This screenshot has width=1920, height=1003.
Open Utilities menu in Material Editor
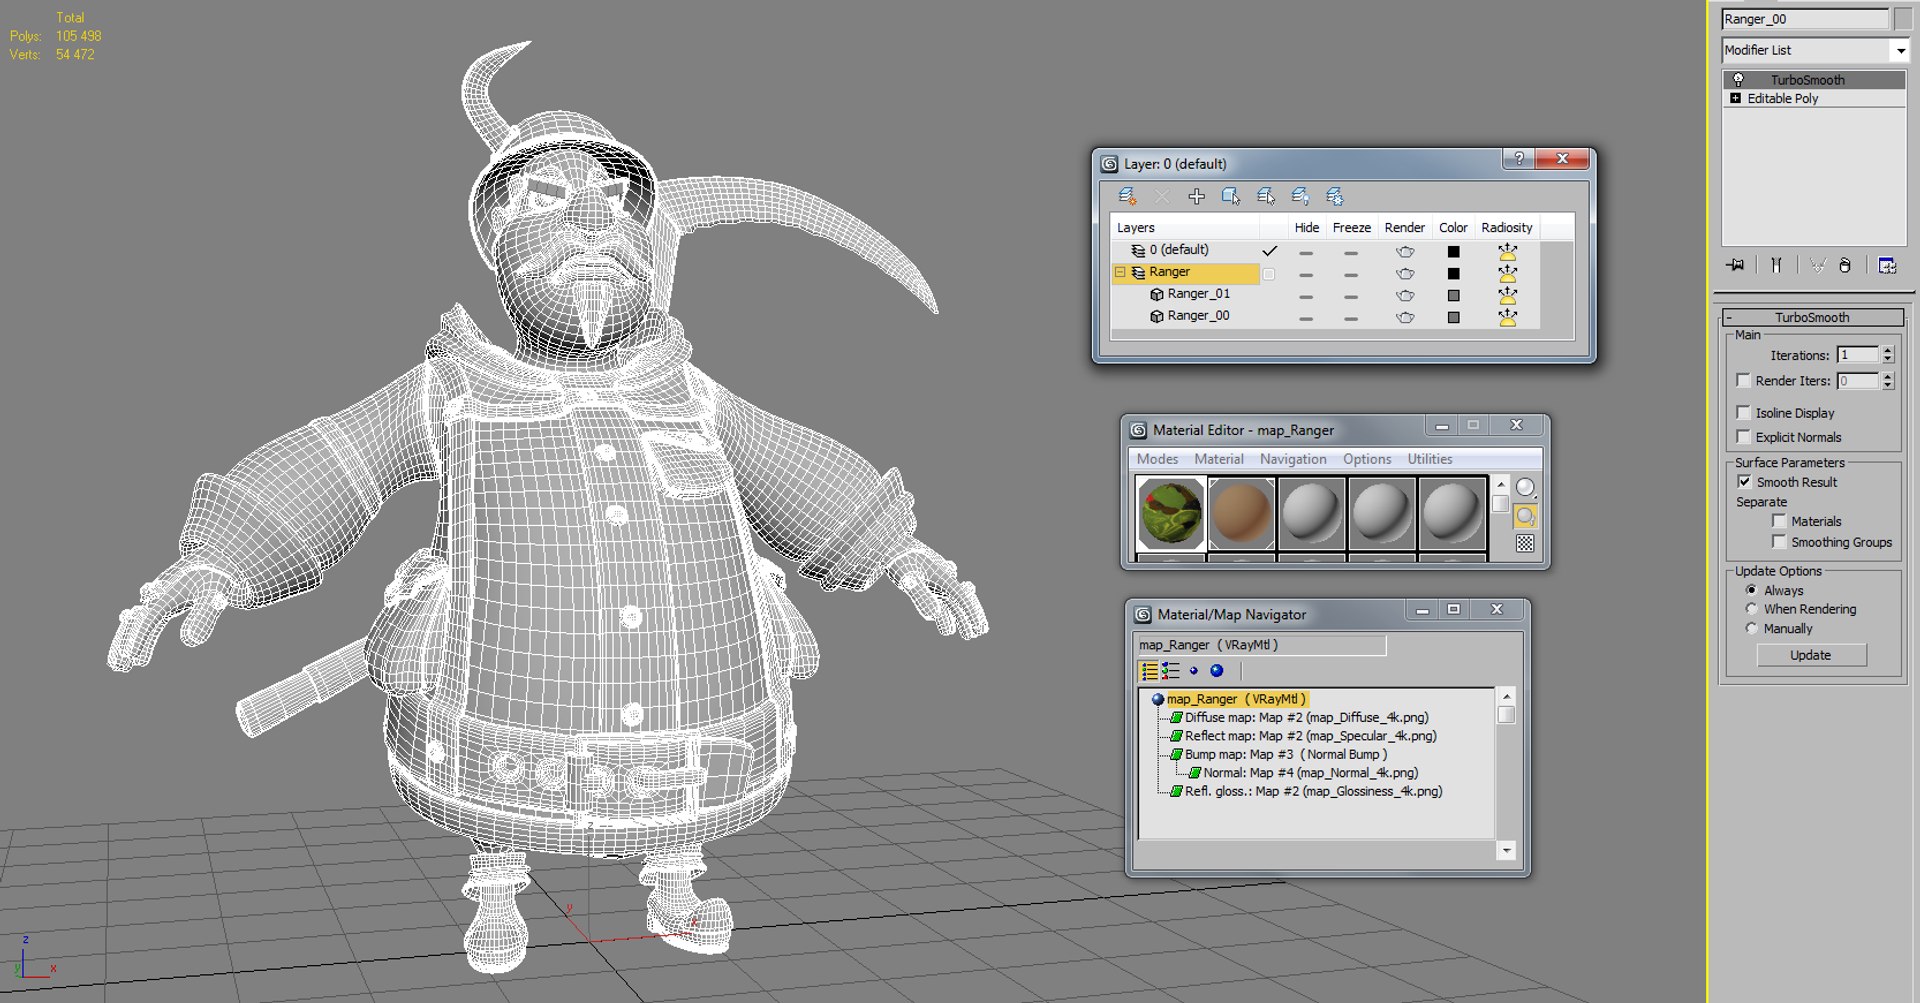pos(1430,459)
